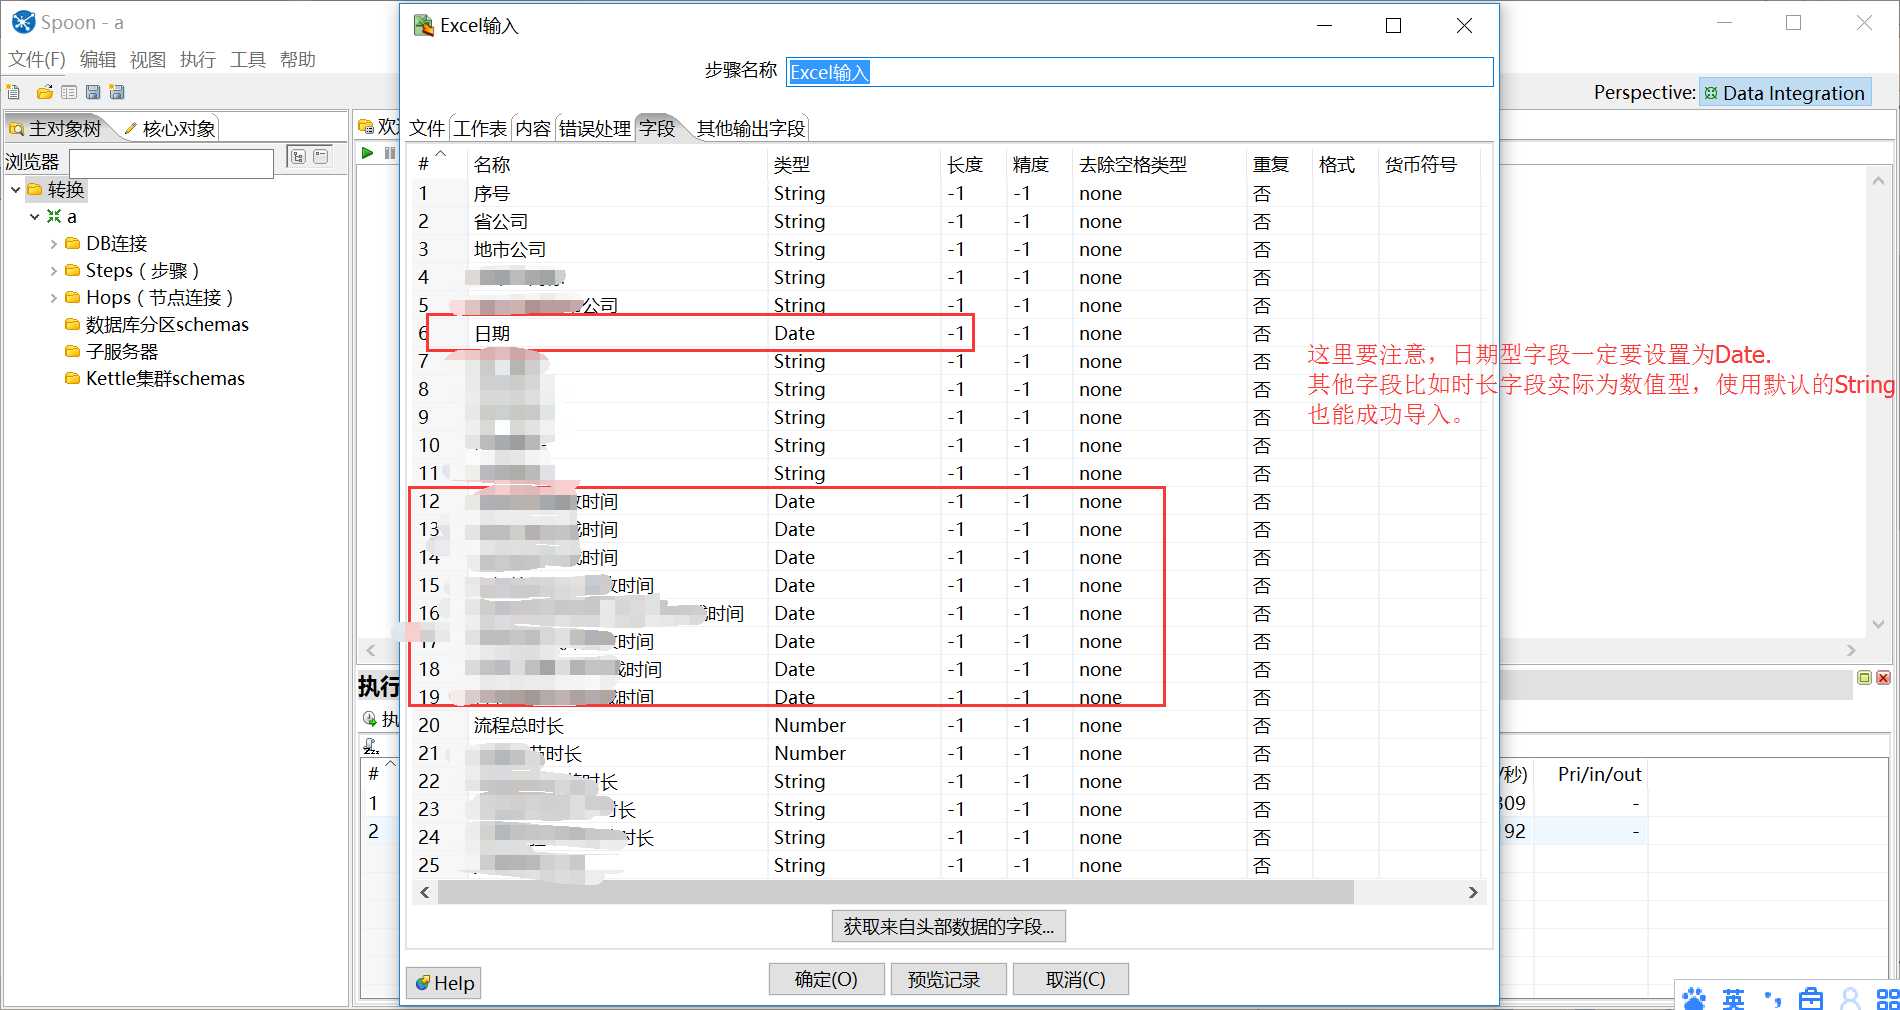Click the Baidu IME paw icon

pos(1694,998)
